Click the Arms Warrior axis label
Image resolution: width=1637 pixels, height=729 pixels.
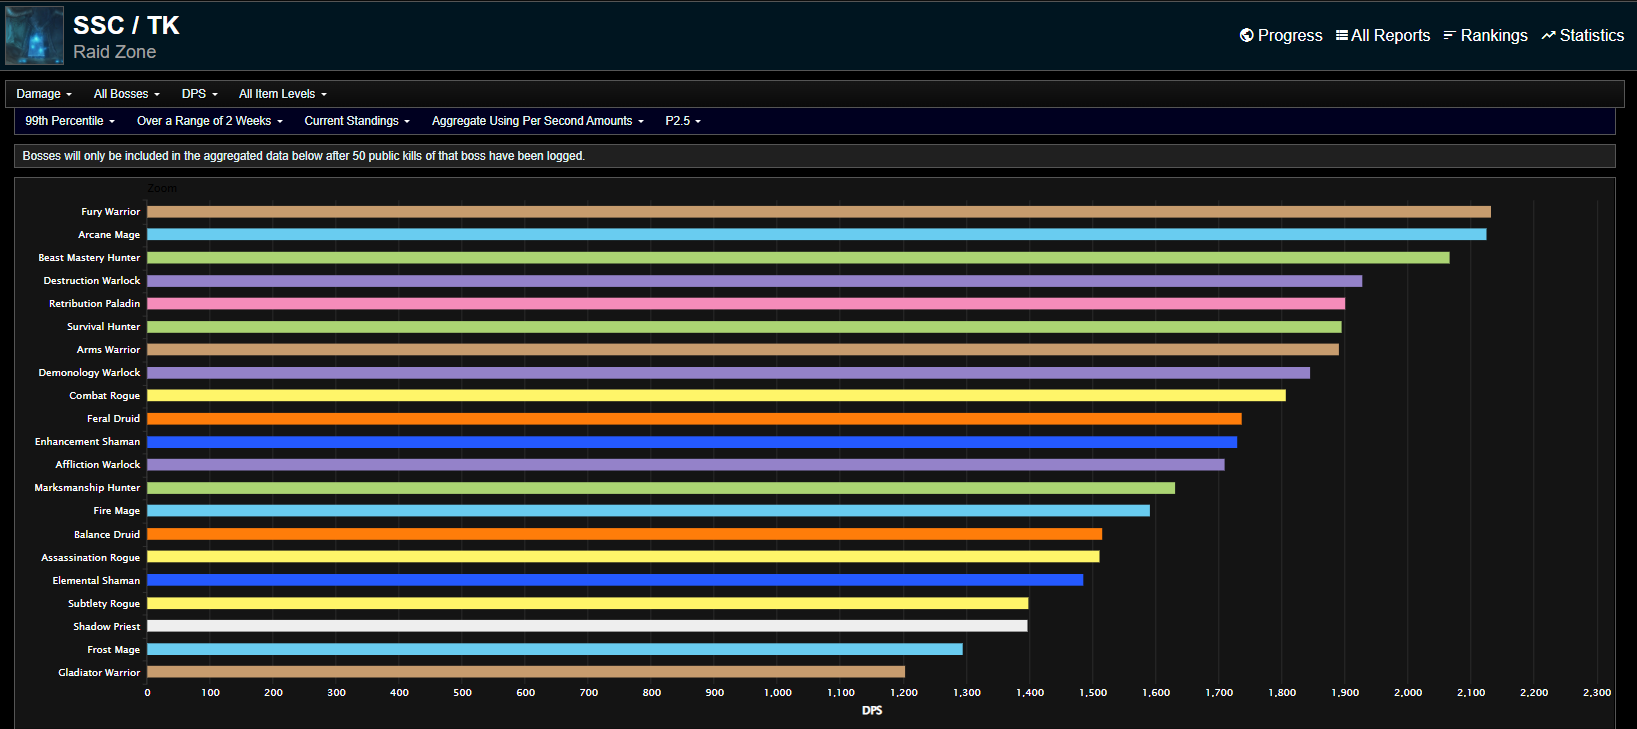(109, 350)
